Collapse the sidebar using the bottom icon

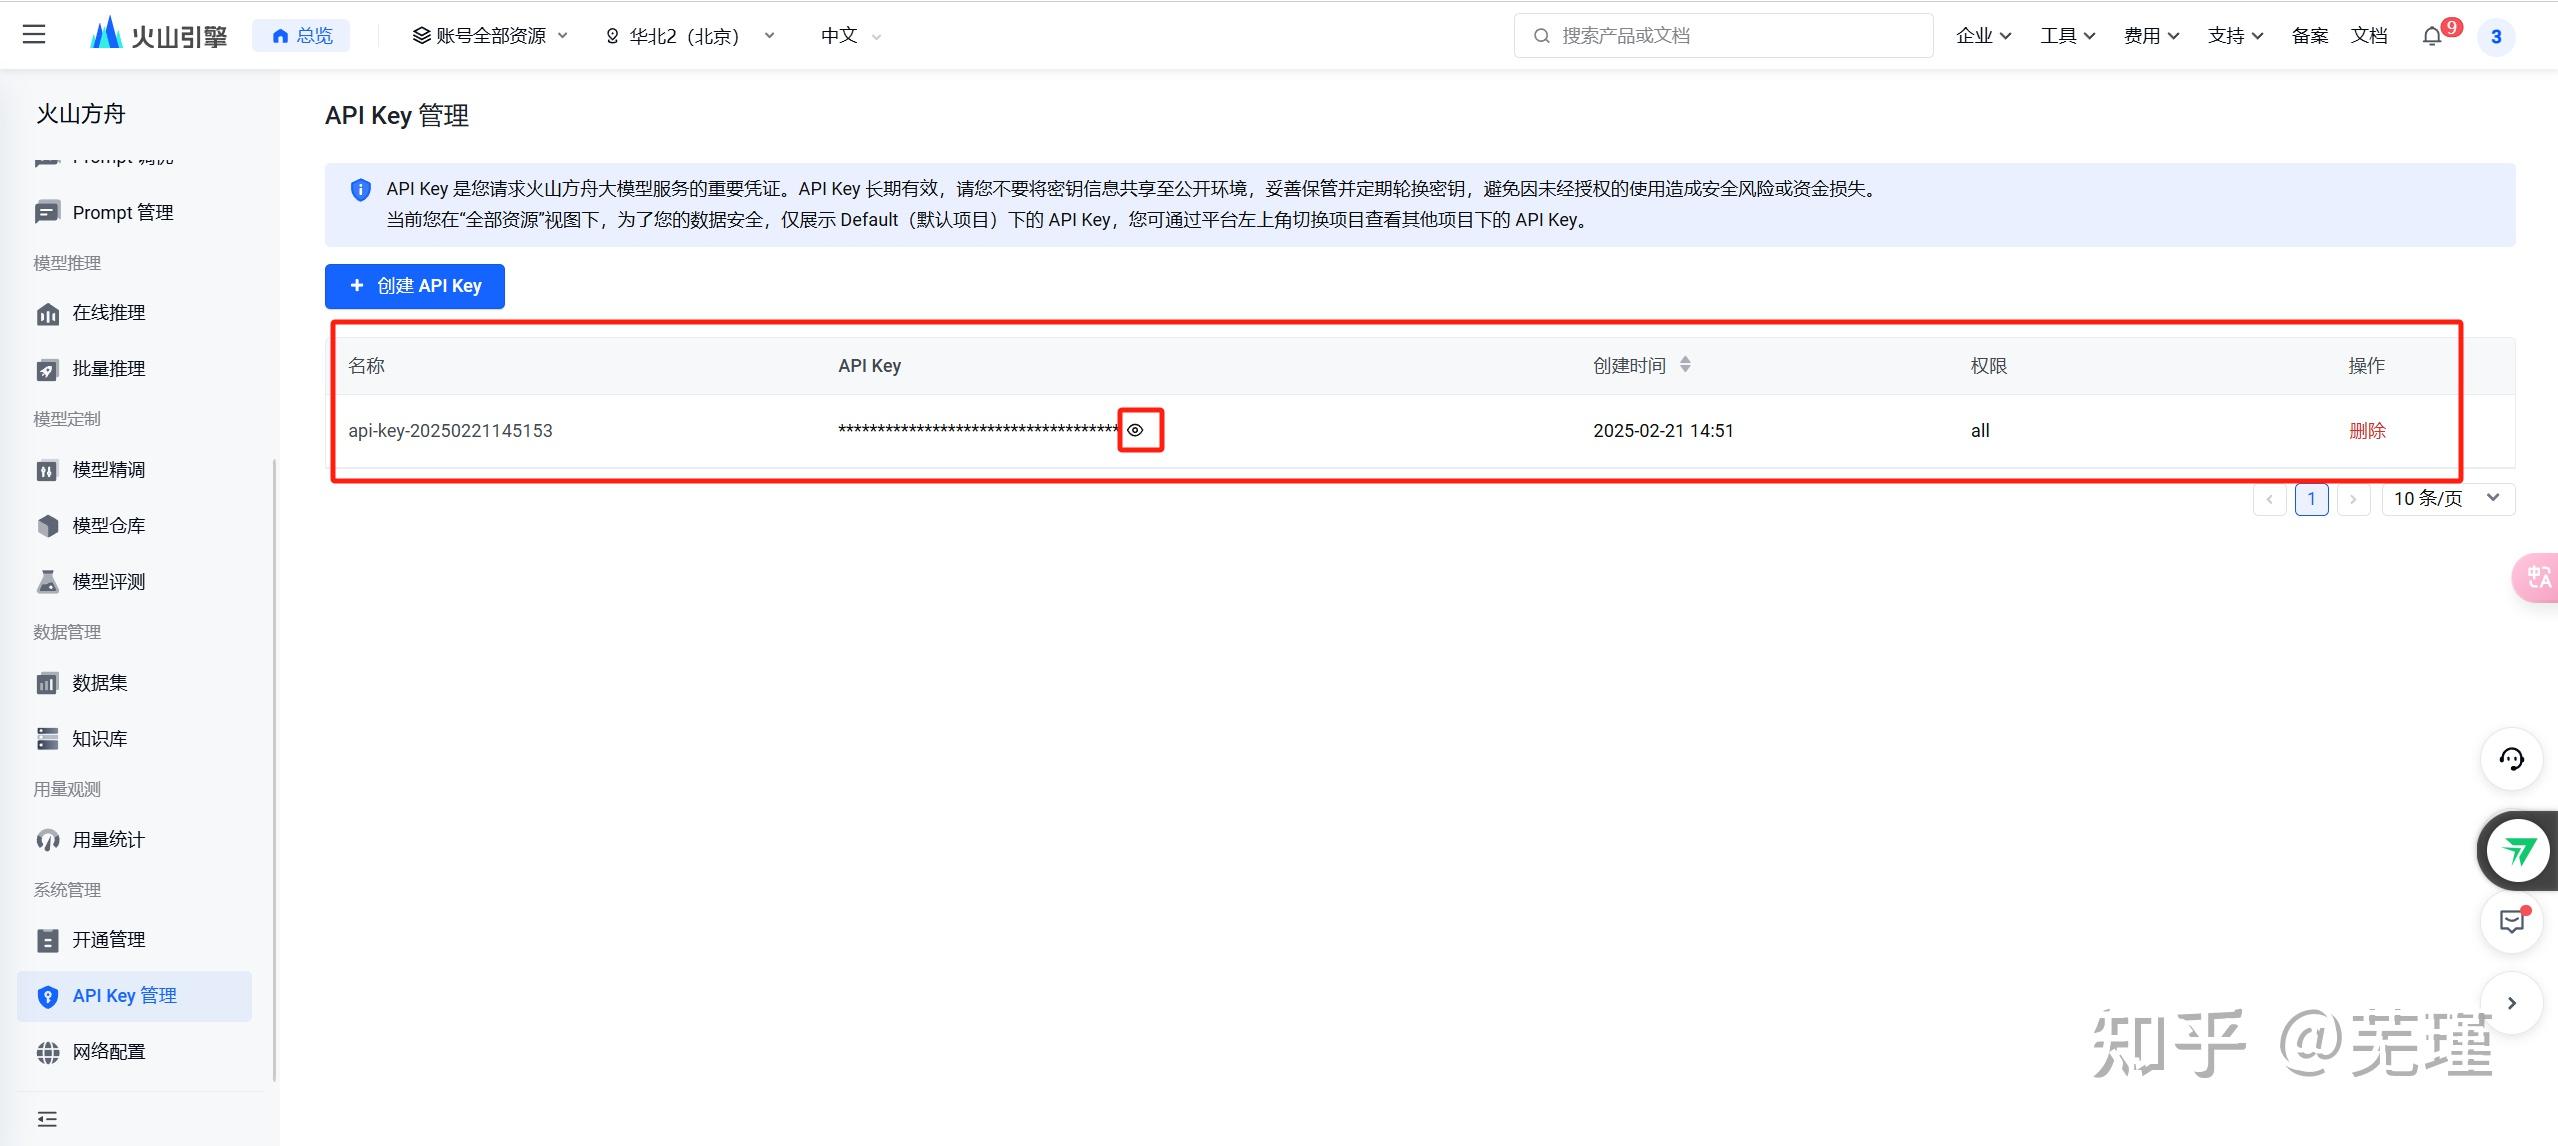coord(47,1118)
